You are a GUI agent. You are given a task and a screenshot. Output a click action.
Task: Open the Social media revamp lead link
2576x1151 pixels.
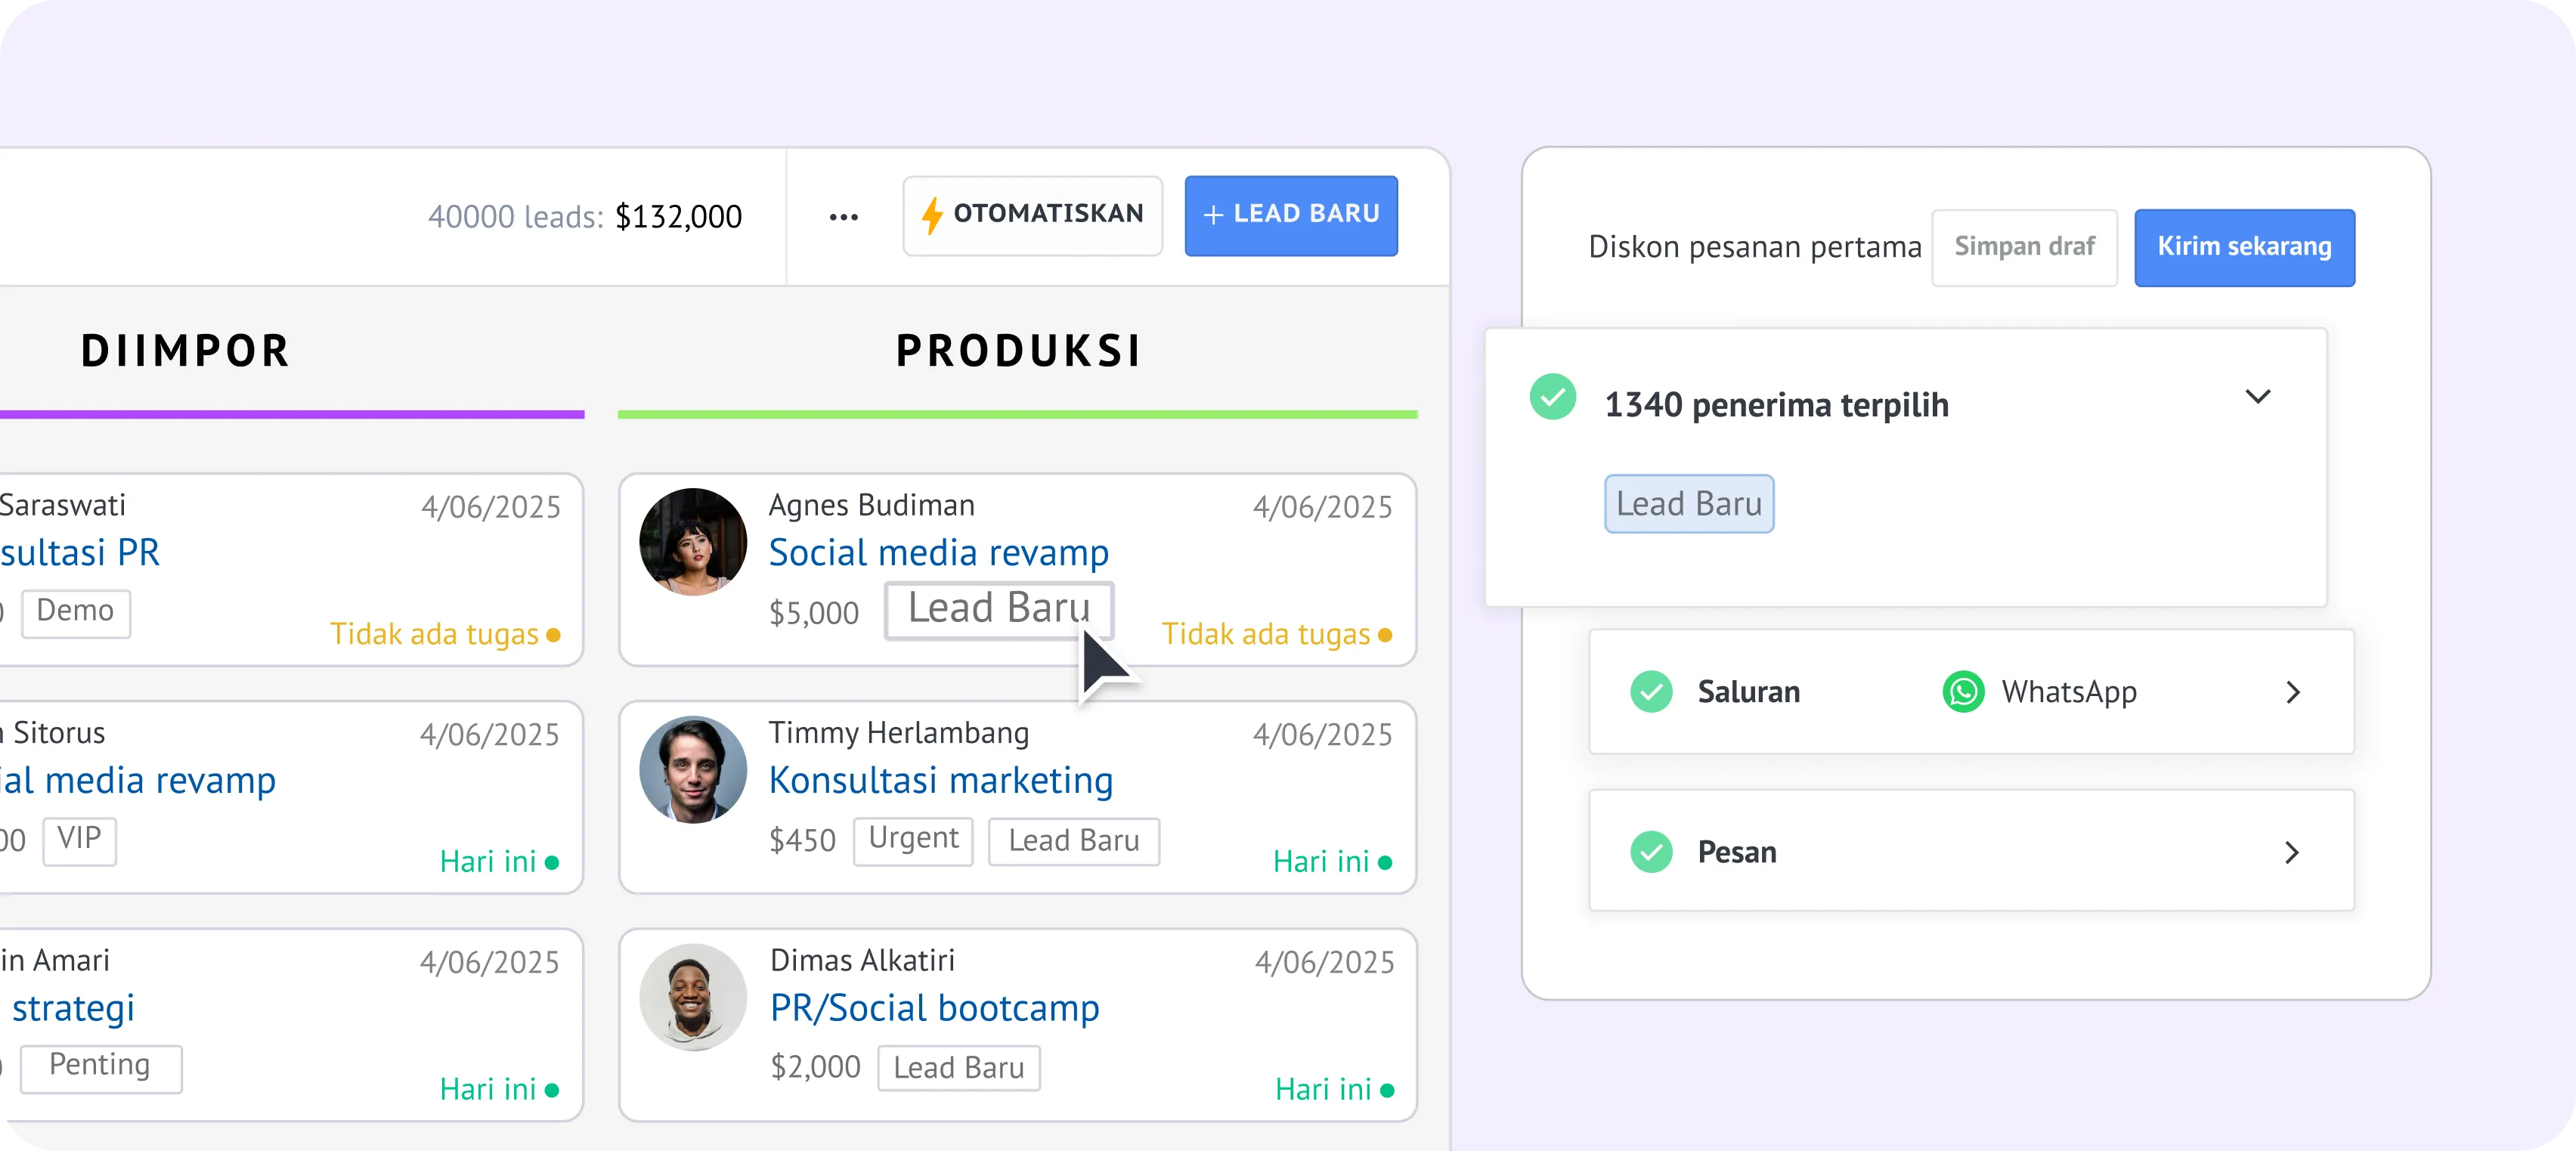[938, 553]
